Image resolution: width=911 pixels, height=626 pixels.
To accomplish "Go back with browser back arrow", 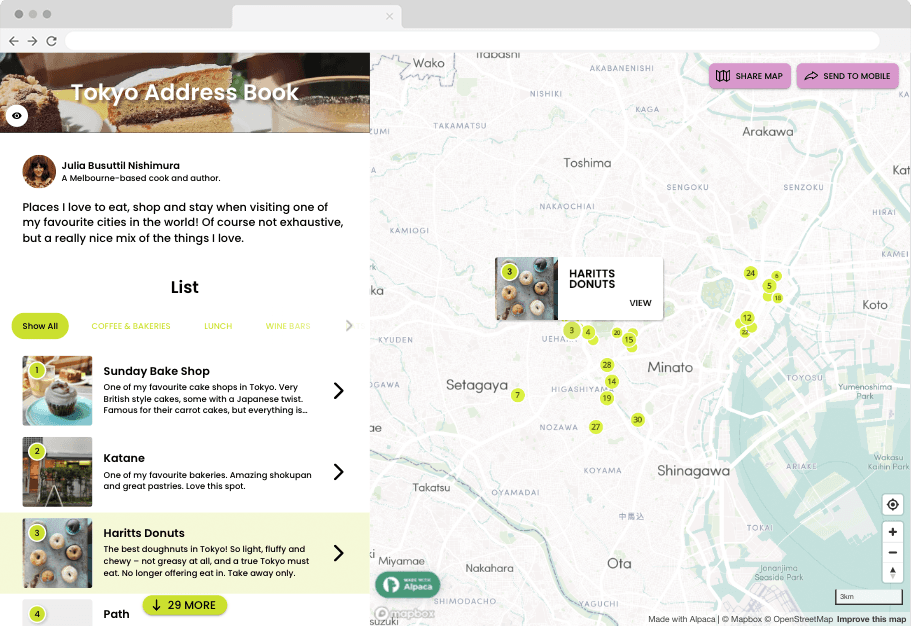I will tap(14, 41).
